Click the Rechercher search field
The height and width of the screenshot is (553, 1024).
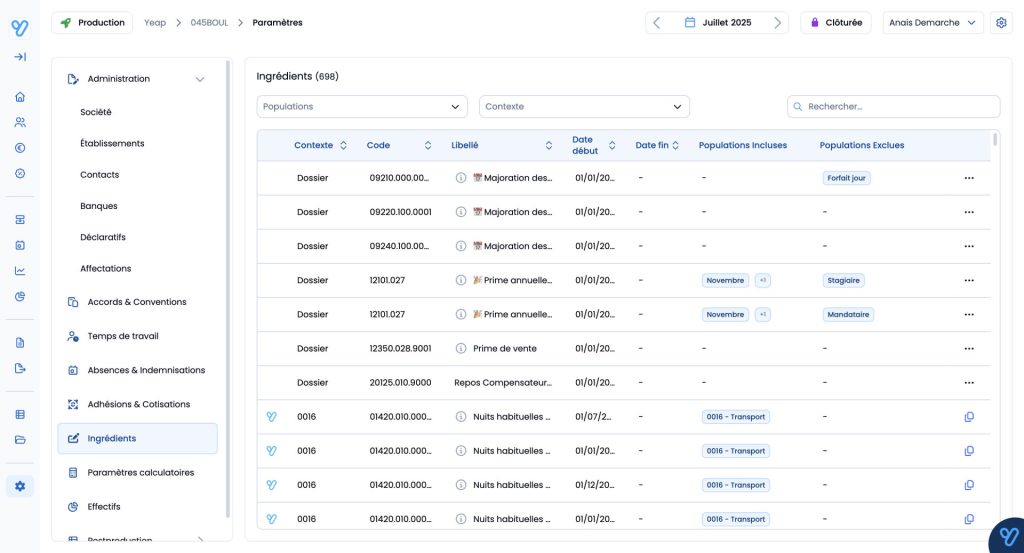[893, 107]
